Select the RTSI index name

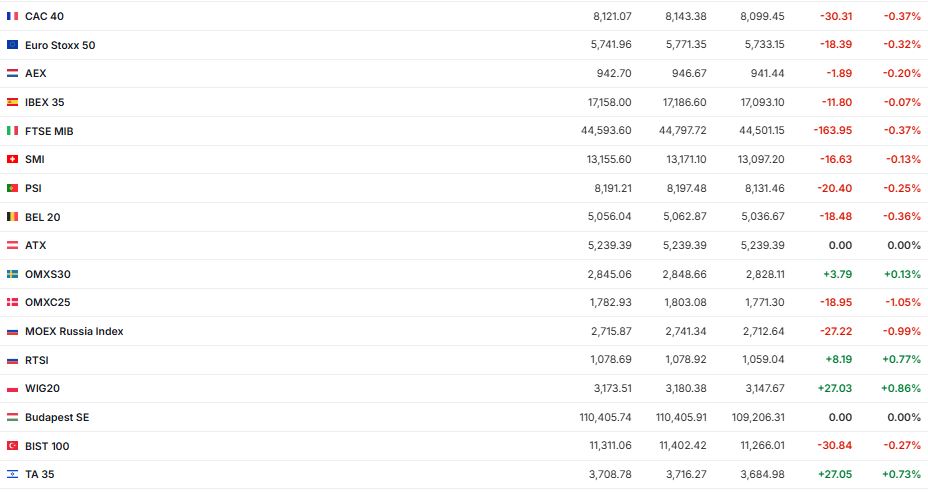pyautogui.click(x=38, y=360)
